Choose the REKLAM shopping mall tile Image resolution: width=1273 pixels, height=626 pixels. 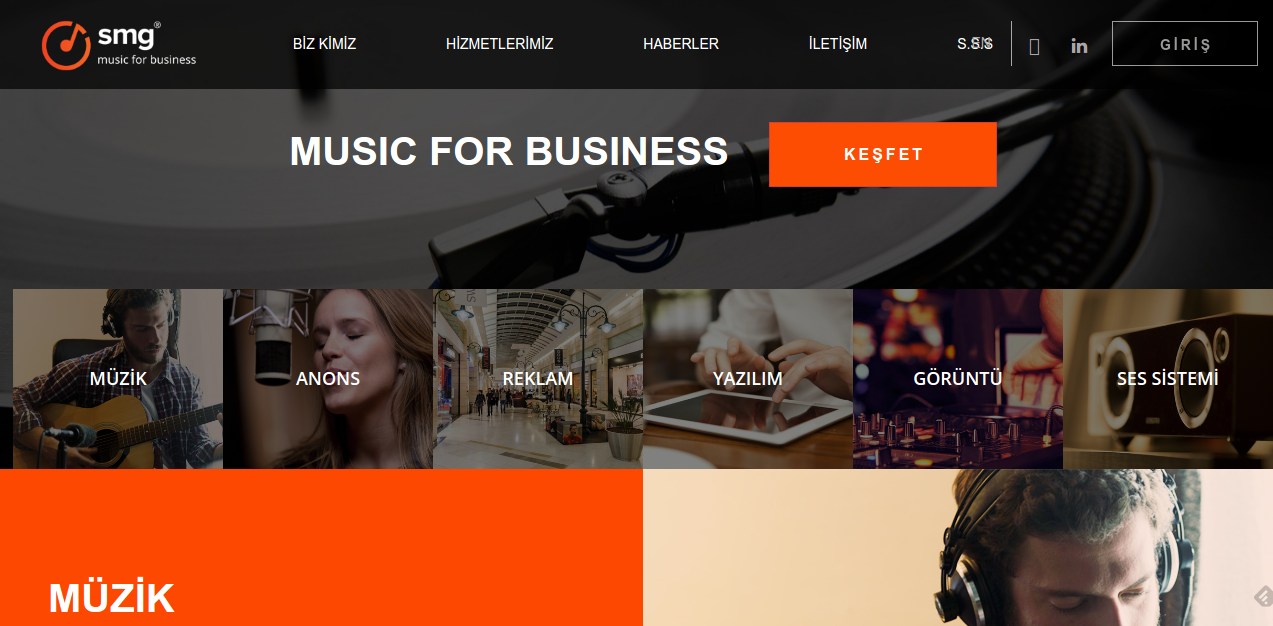(538, 379)
